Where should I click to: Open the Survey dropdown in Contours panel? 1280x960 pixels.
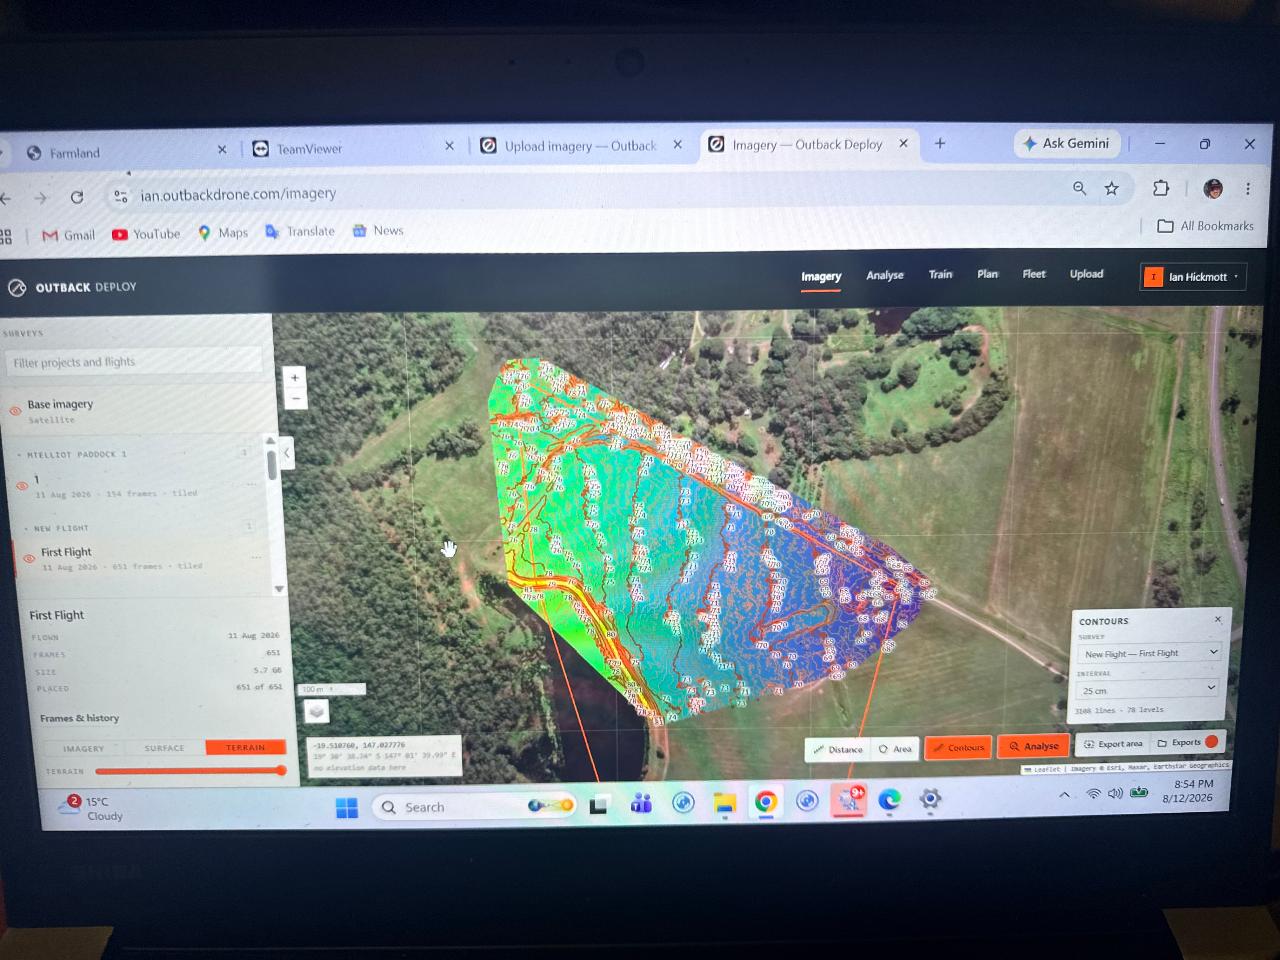[1149, 653]
